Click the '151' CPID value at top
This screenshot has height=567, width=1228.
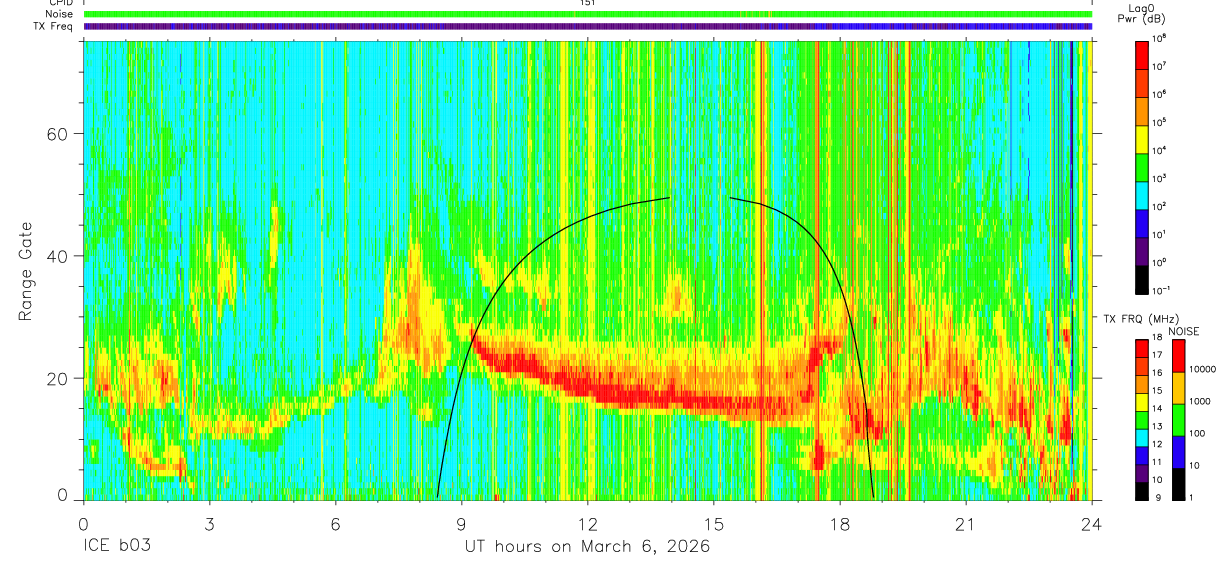click(x=588, y=3)
